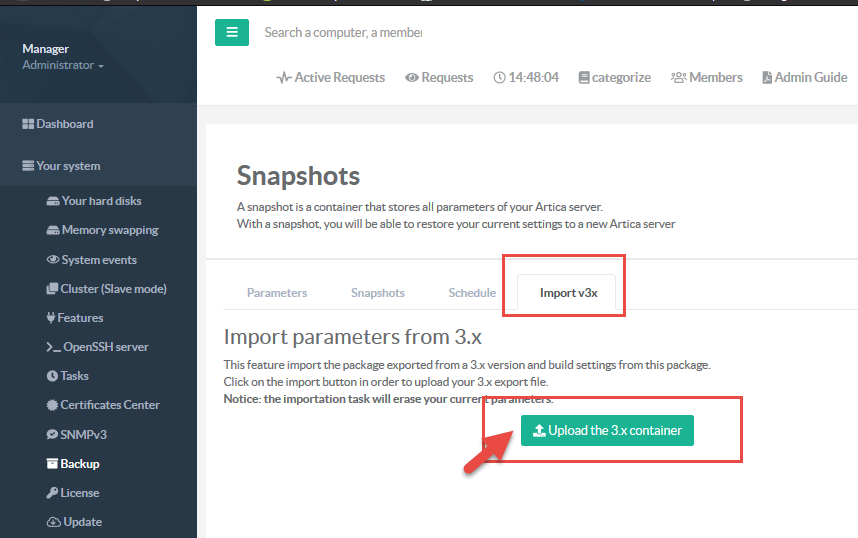The image size is (858, 538).
Task: Expand the Administrator dropdown
Action: [63, 65]
